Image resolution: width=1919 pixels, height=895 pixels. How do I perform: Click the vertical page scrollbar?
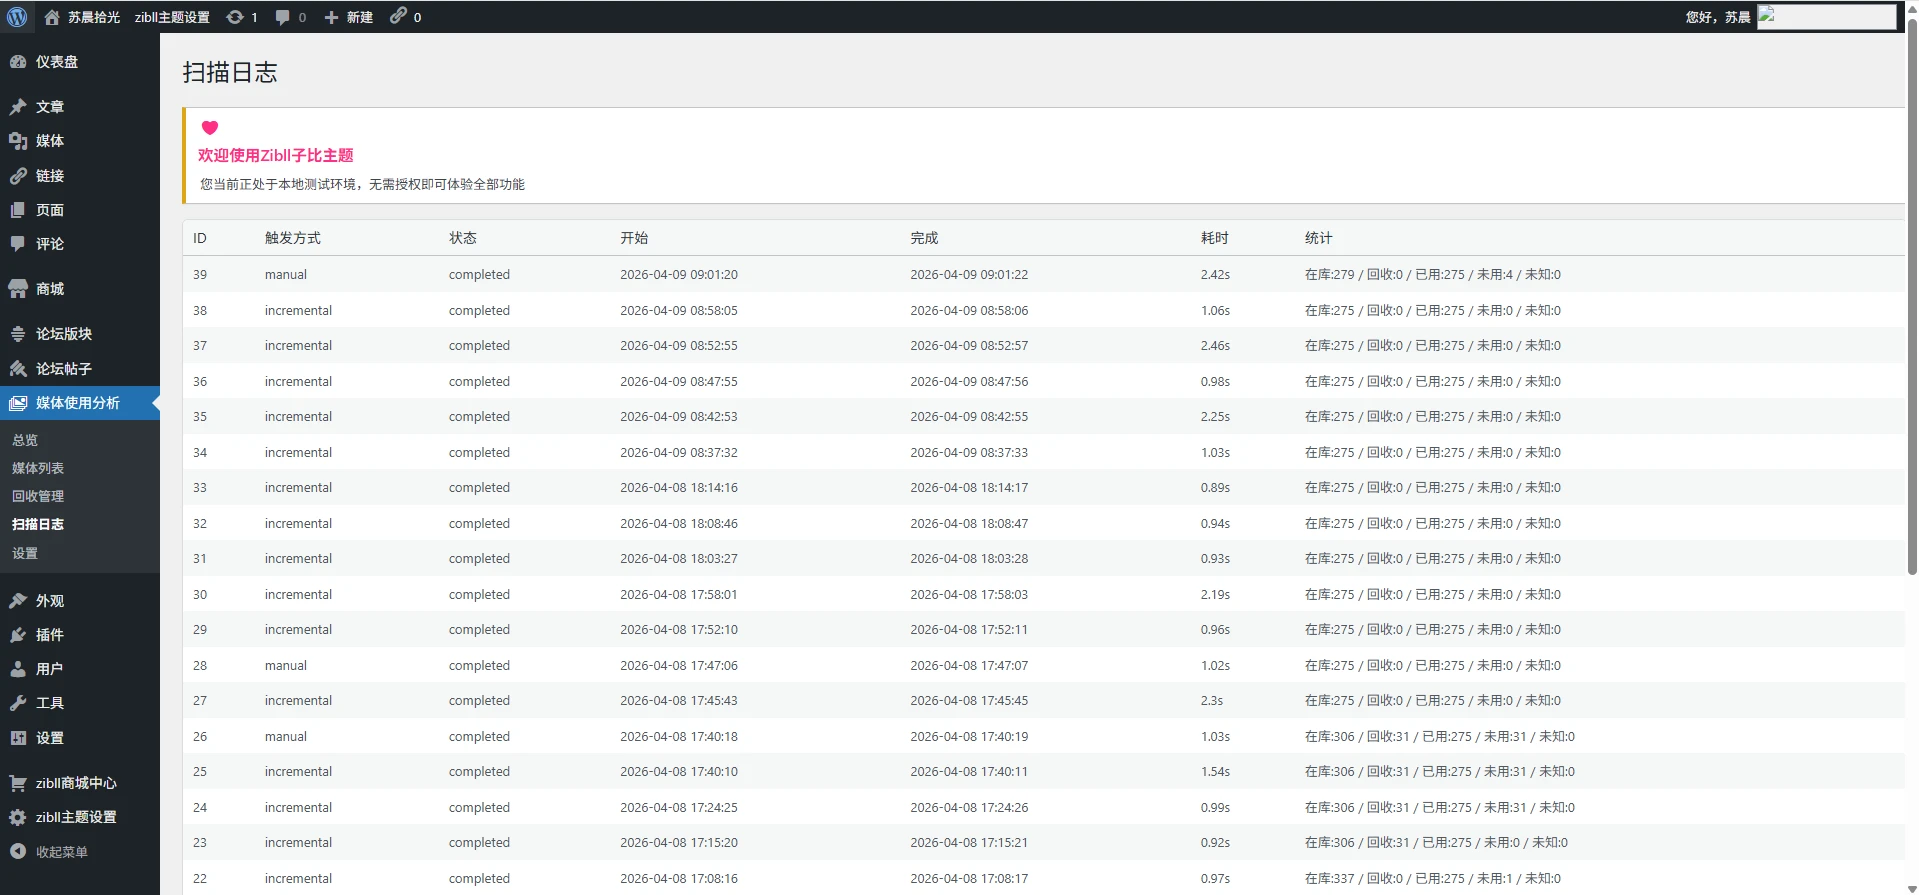[1912, 300]
